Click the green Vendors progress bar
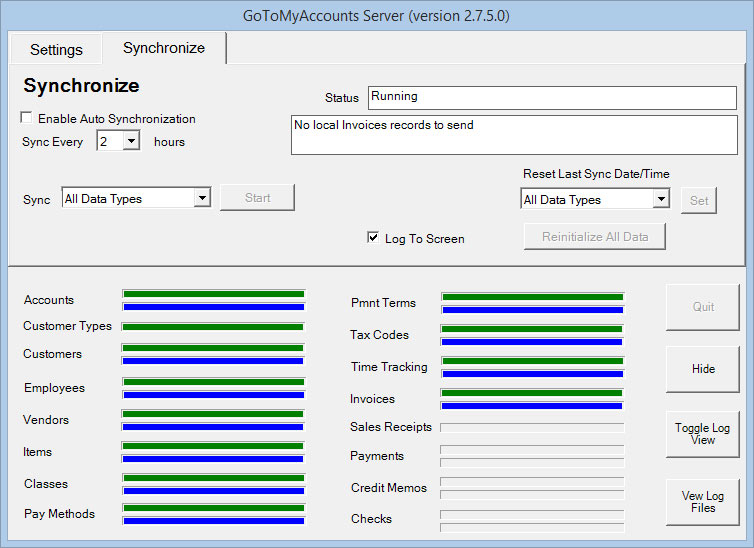This screenshot has height=548, width=754. click(214, 414)
